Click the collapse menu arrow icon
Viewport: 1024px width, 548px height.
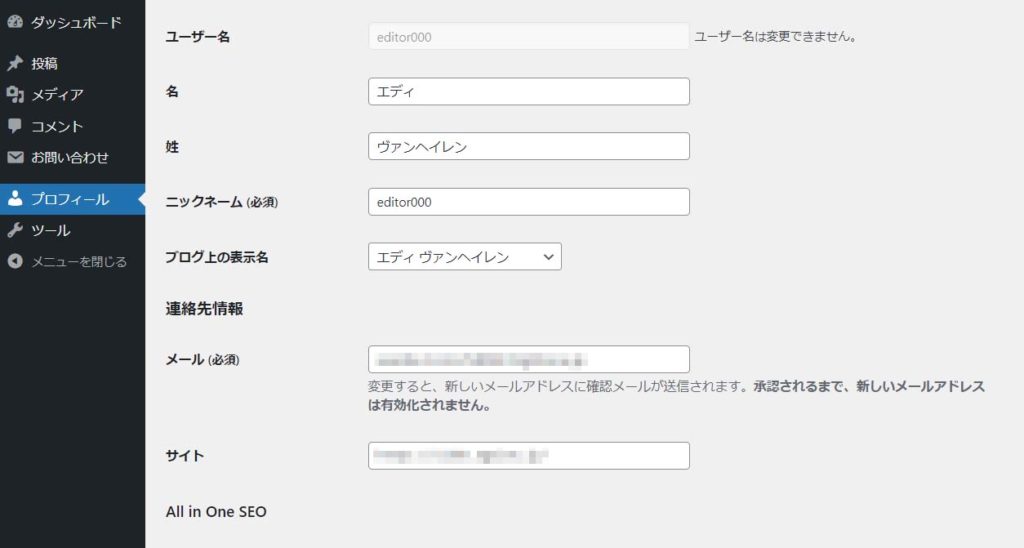click(x=15, y=262)
